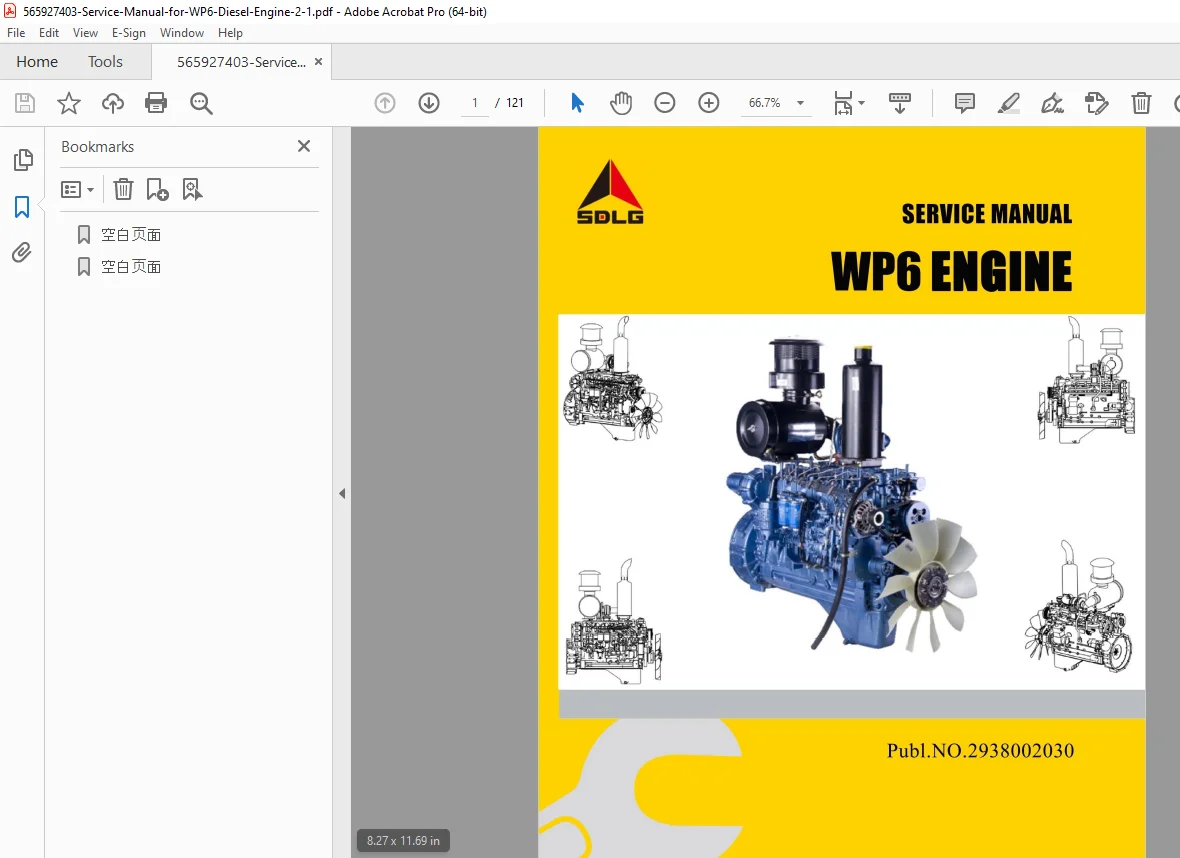
Task: Switch to the Tools tab
Action: 105,62
